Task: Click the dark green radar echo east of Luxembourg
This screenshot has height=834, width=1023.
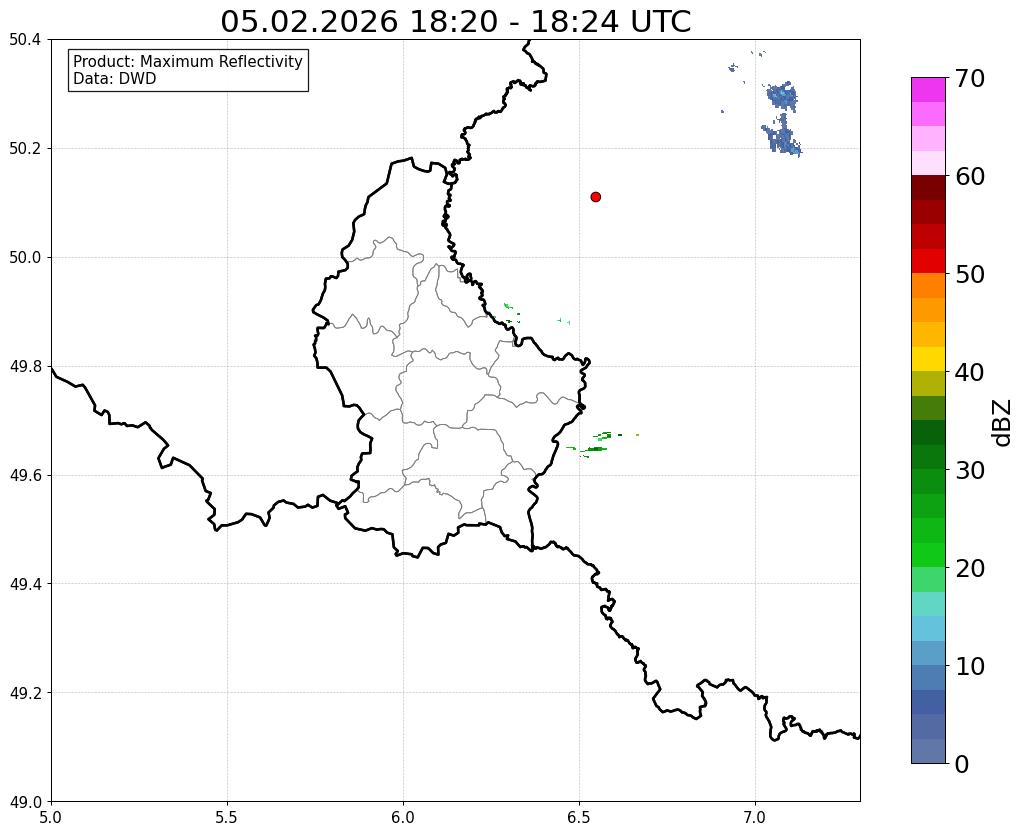Action: pyautogui.click(x=596, y=448)
